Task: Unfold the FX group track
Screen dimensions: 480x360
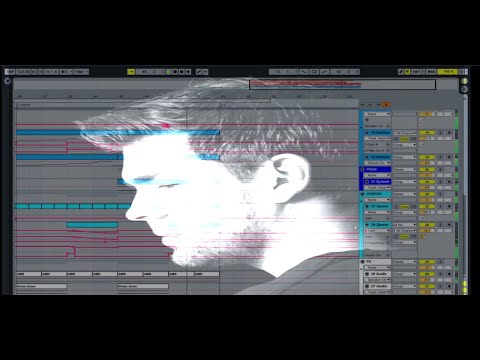Action: (x=363, y=262)
